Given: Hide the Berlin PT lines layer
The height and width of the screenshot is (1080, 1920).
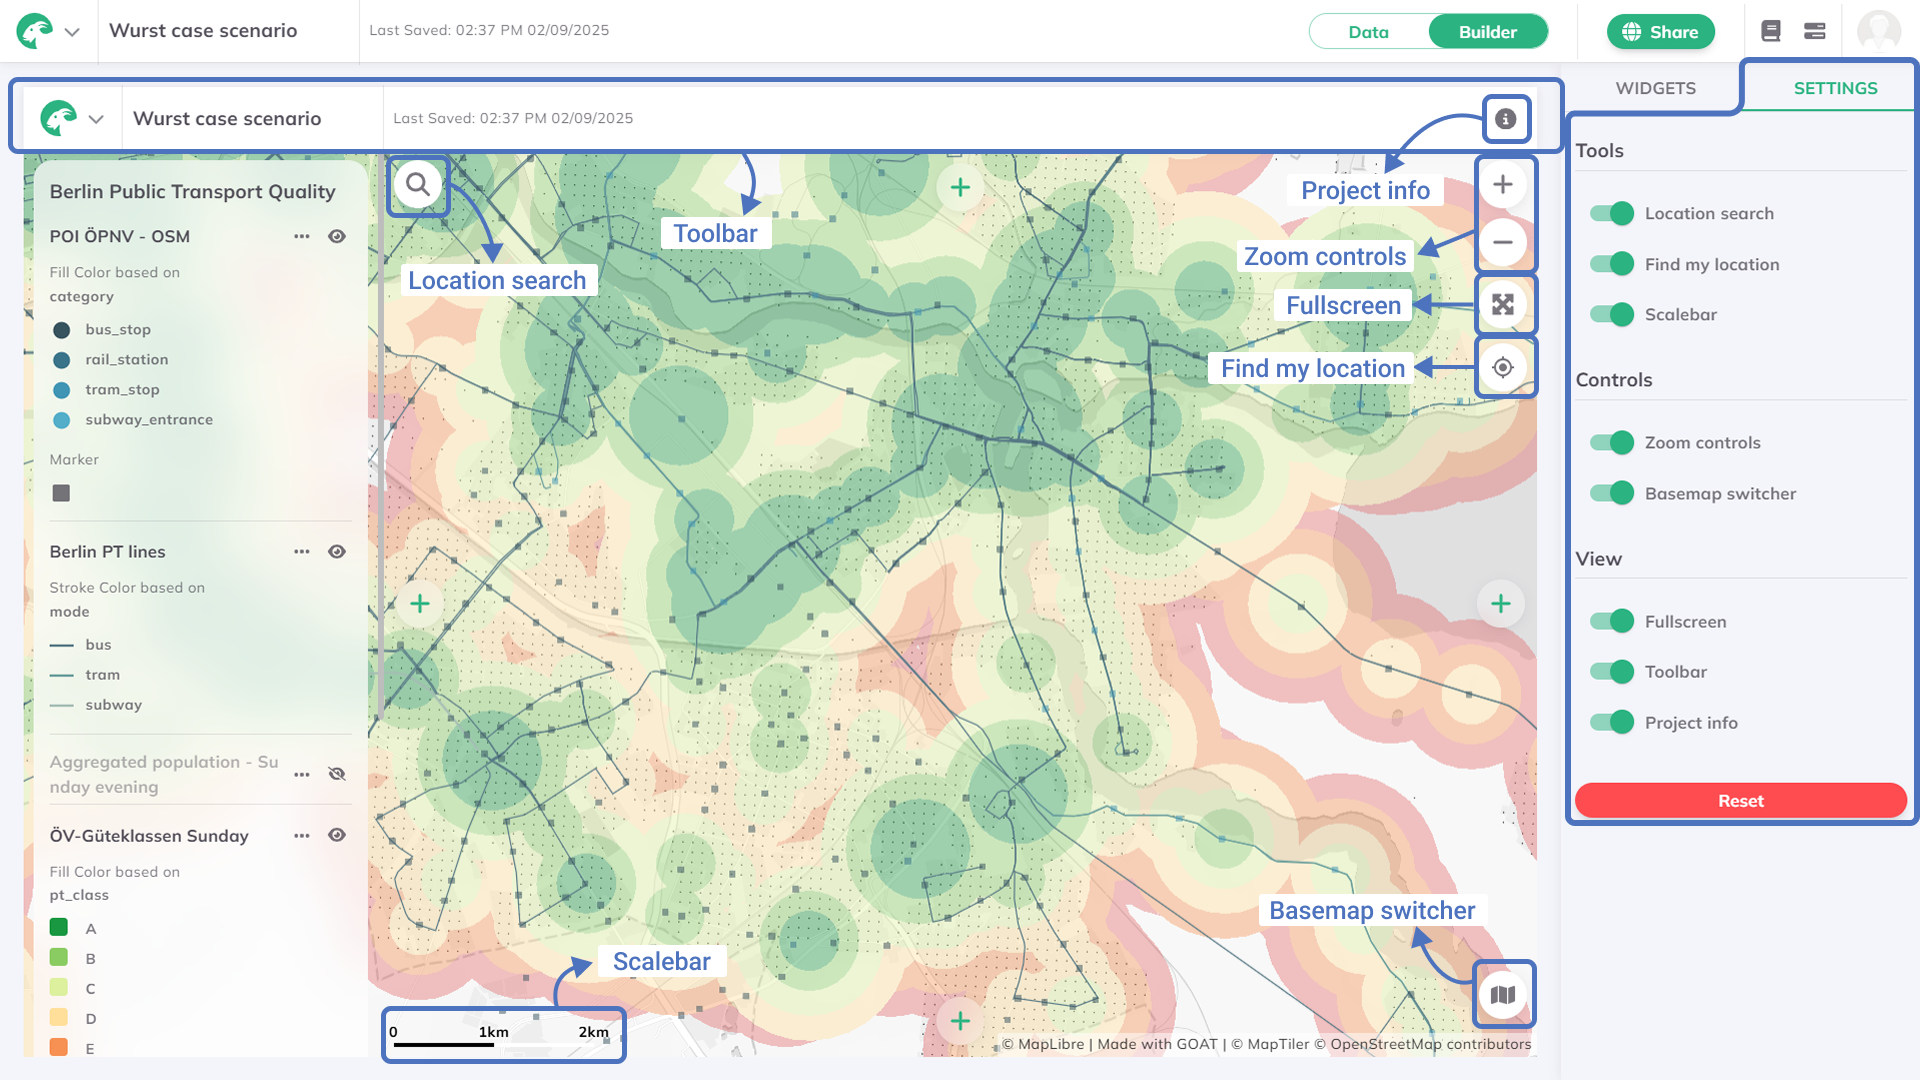Looking at the screenshot, I should point(337,552).
